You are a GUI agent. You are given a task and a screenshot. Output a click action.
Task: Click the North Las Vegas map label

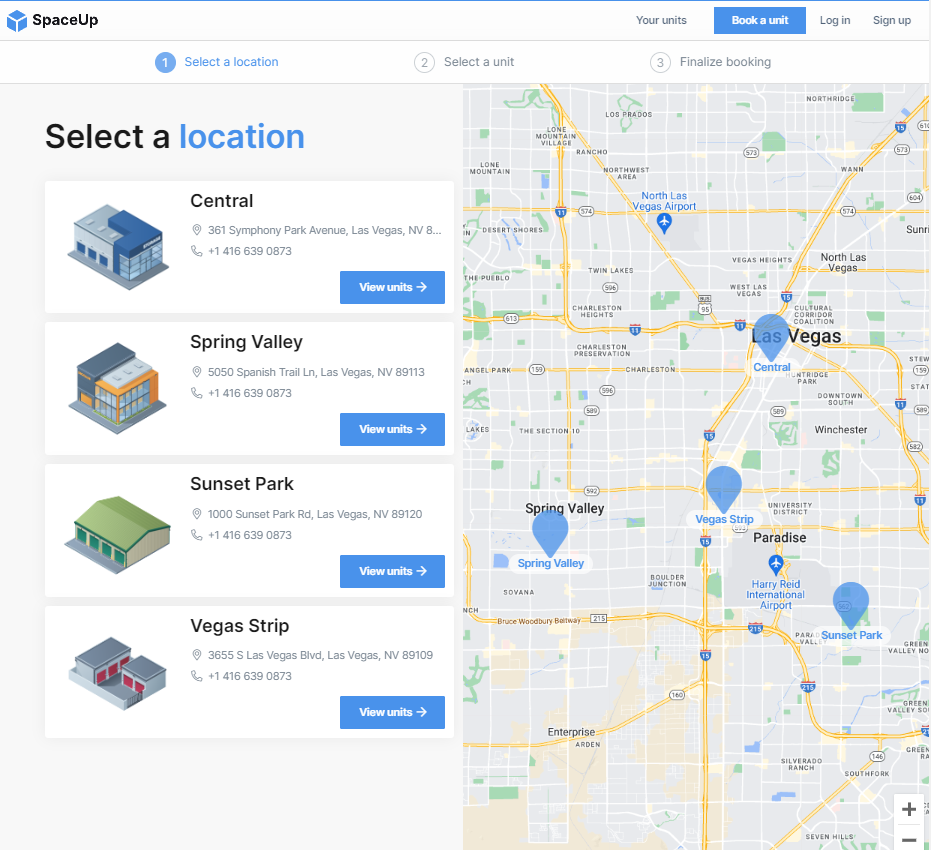pyautogui.click(x=843, y=262)
